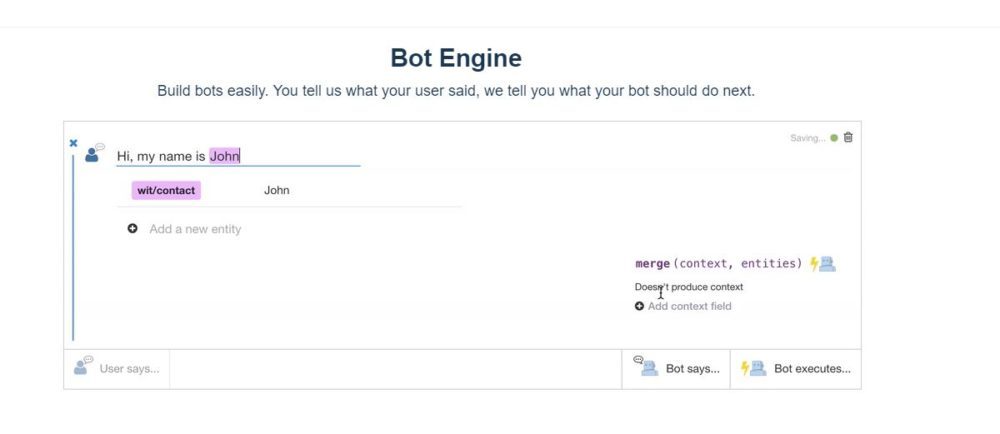Click the user icon in the User says box
The height and width of the screenshot is (434, 1000).
pyautogui.click(x=83, y=367)
